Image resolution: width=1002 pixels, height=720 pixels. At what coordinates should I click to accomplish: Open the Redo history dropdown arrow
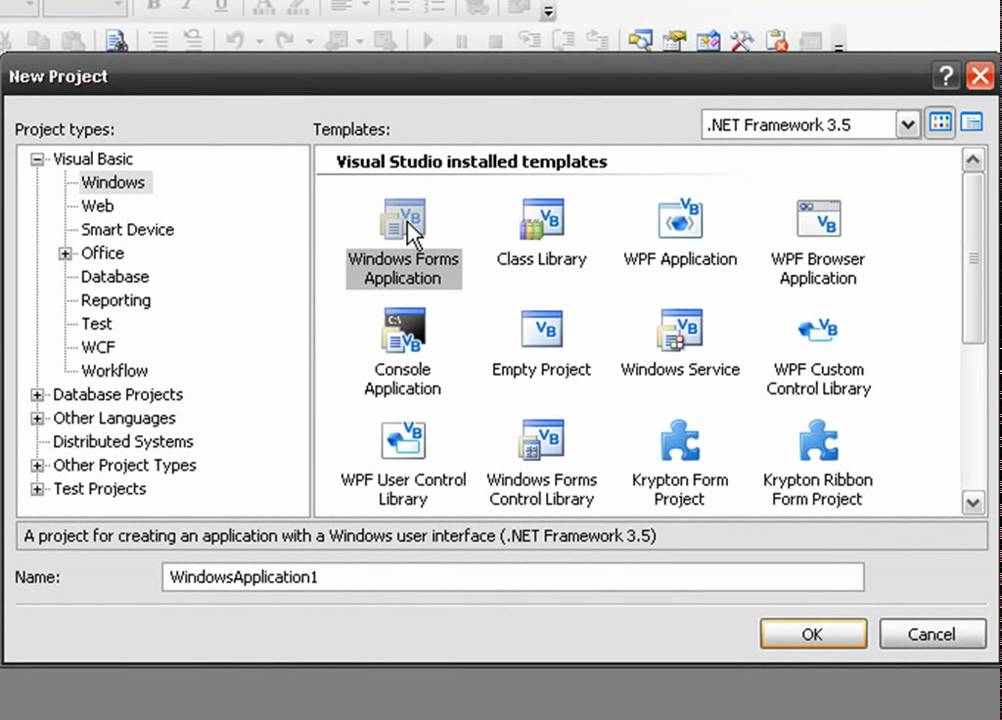click(309, 42)
